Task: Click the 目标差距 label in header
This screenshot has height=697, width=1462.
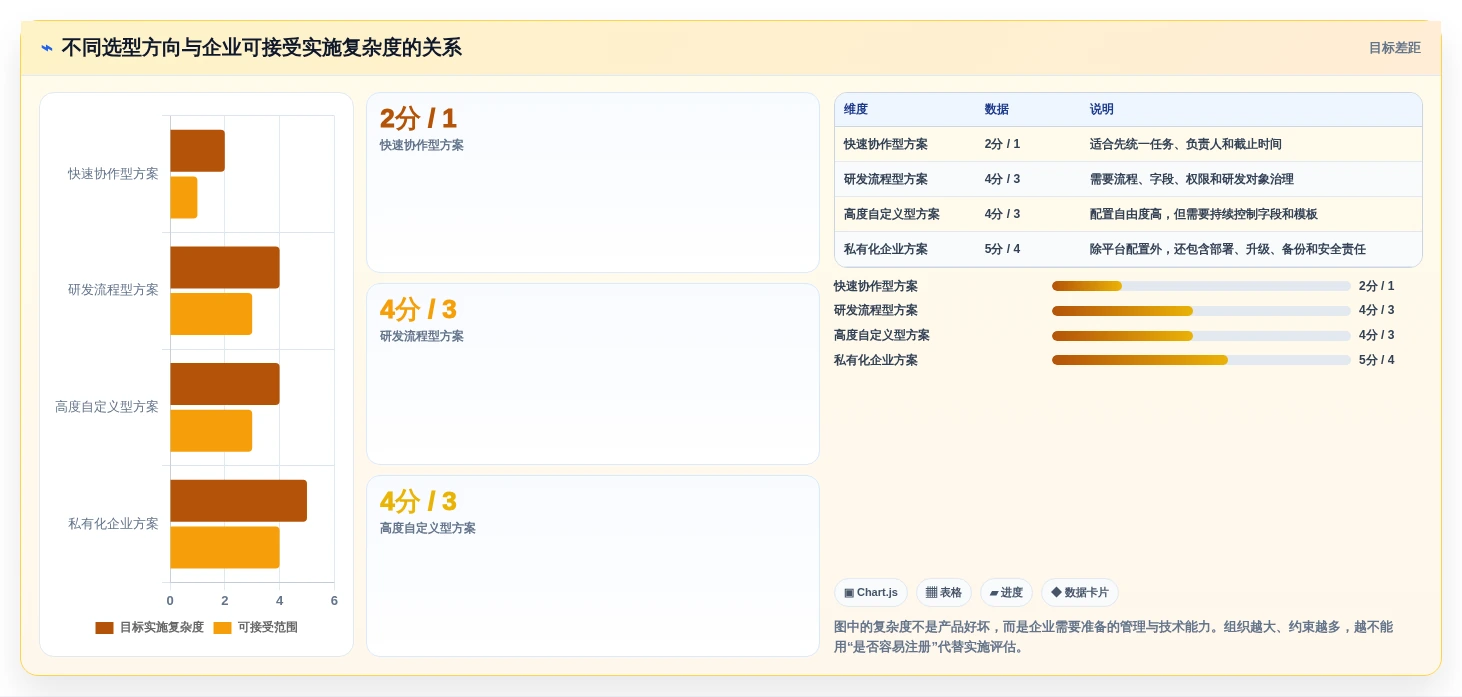Action: [x=1394, y=48]
